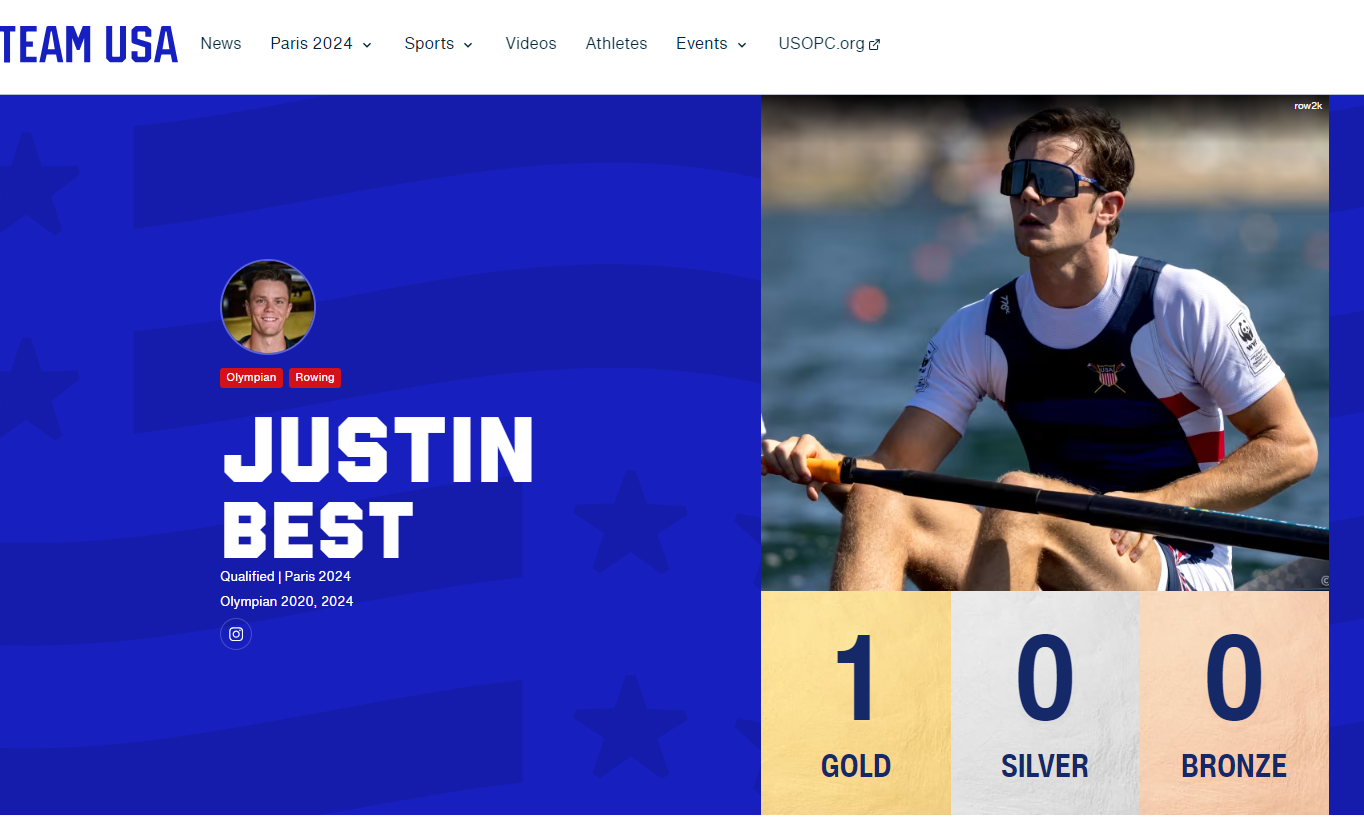Expand the Paris 2024 dropdown chevron
The height and width of the screenshot is (817, 1364).
[x=367, y=45]
